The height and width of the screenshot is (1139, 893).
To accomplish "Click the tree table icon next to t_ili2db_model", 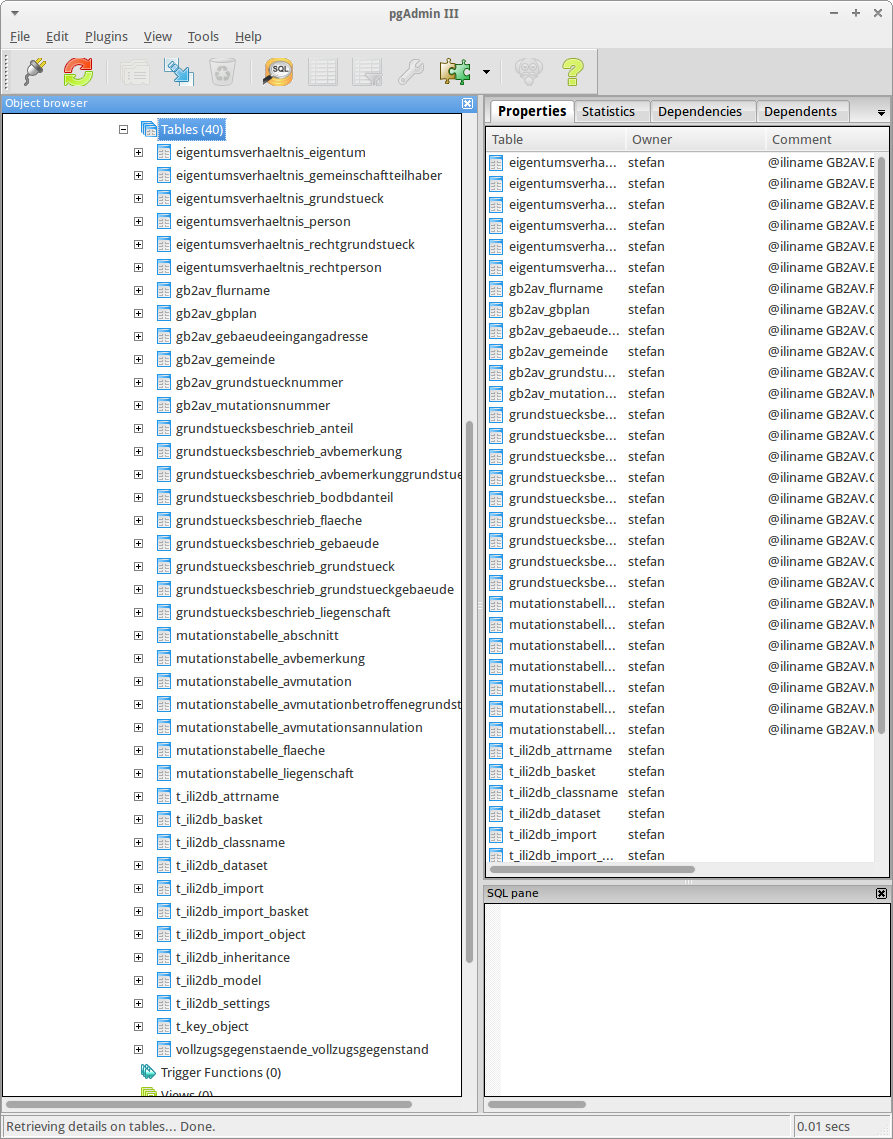I will 164,981.
